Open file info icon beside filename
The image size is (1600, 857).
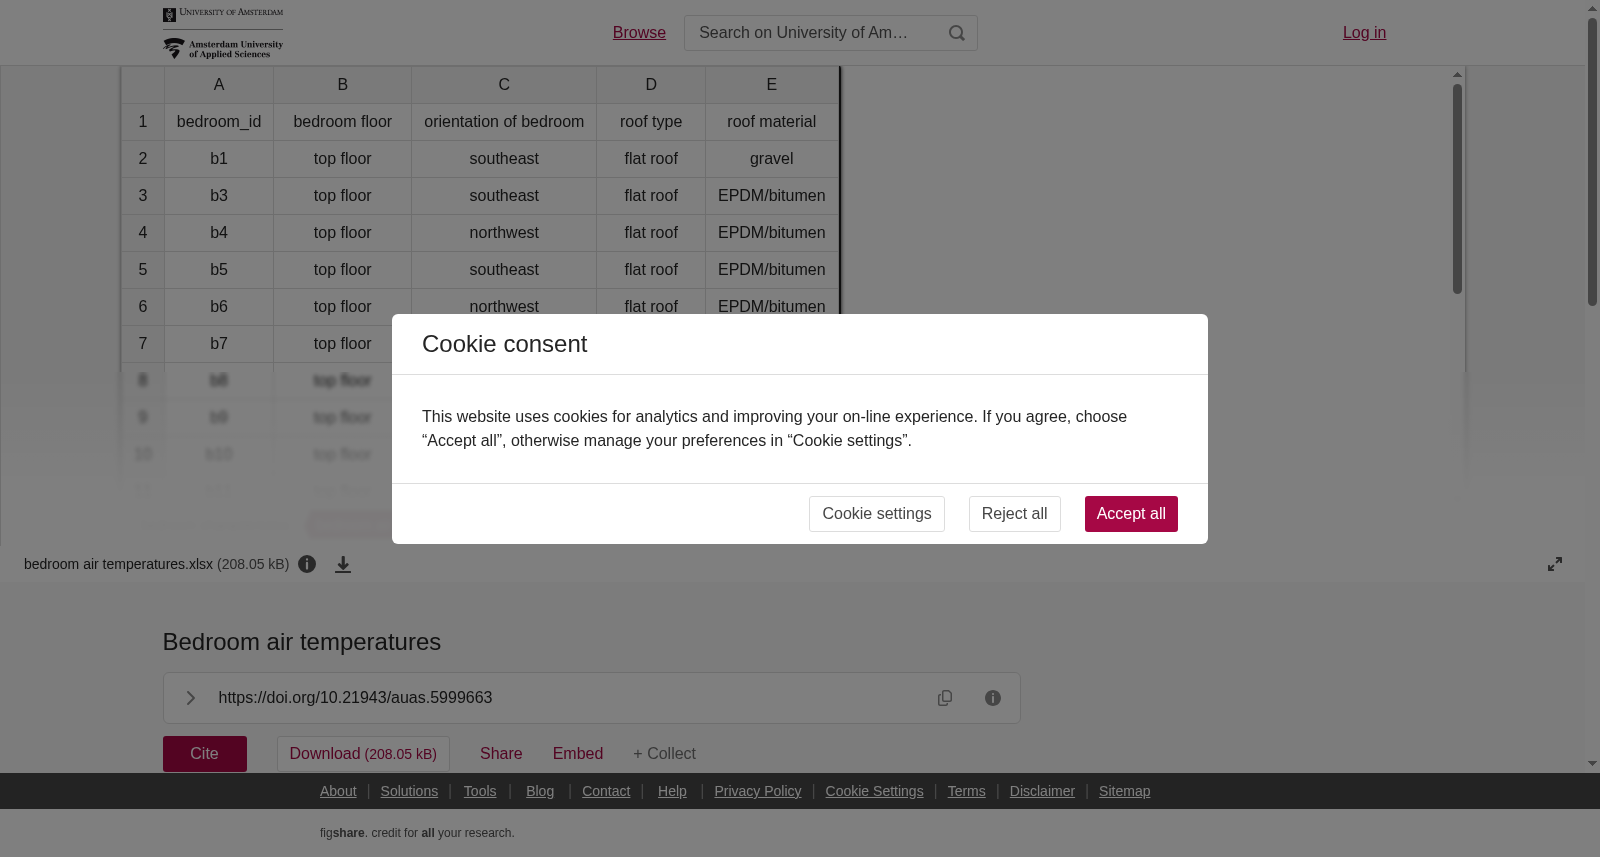coord(307,564)
